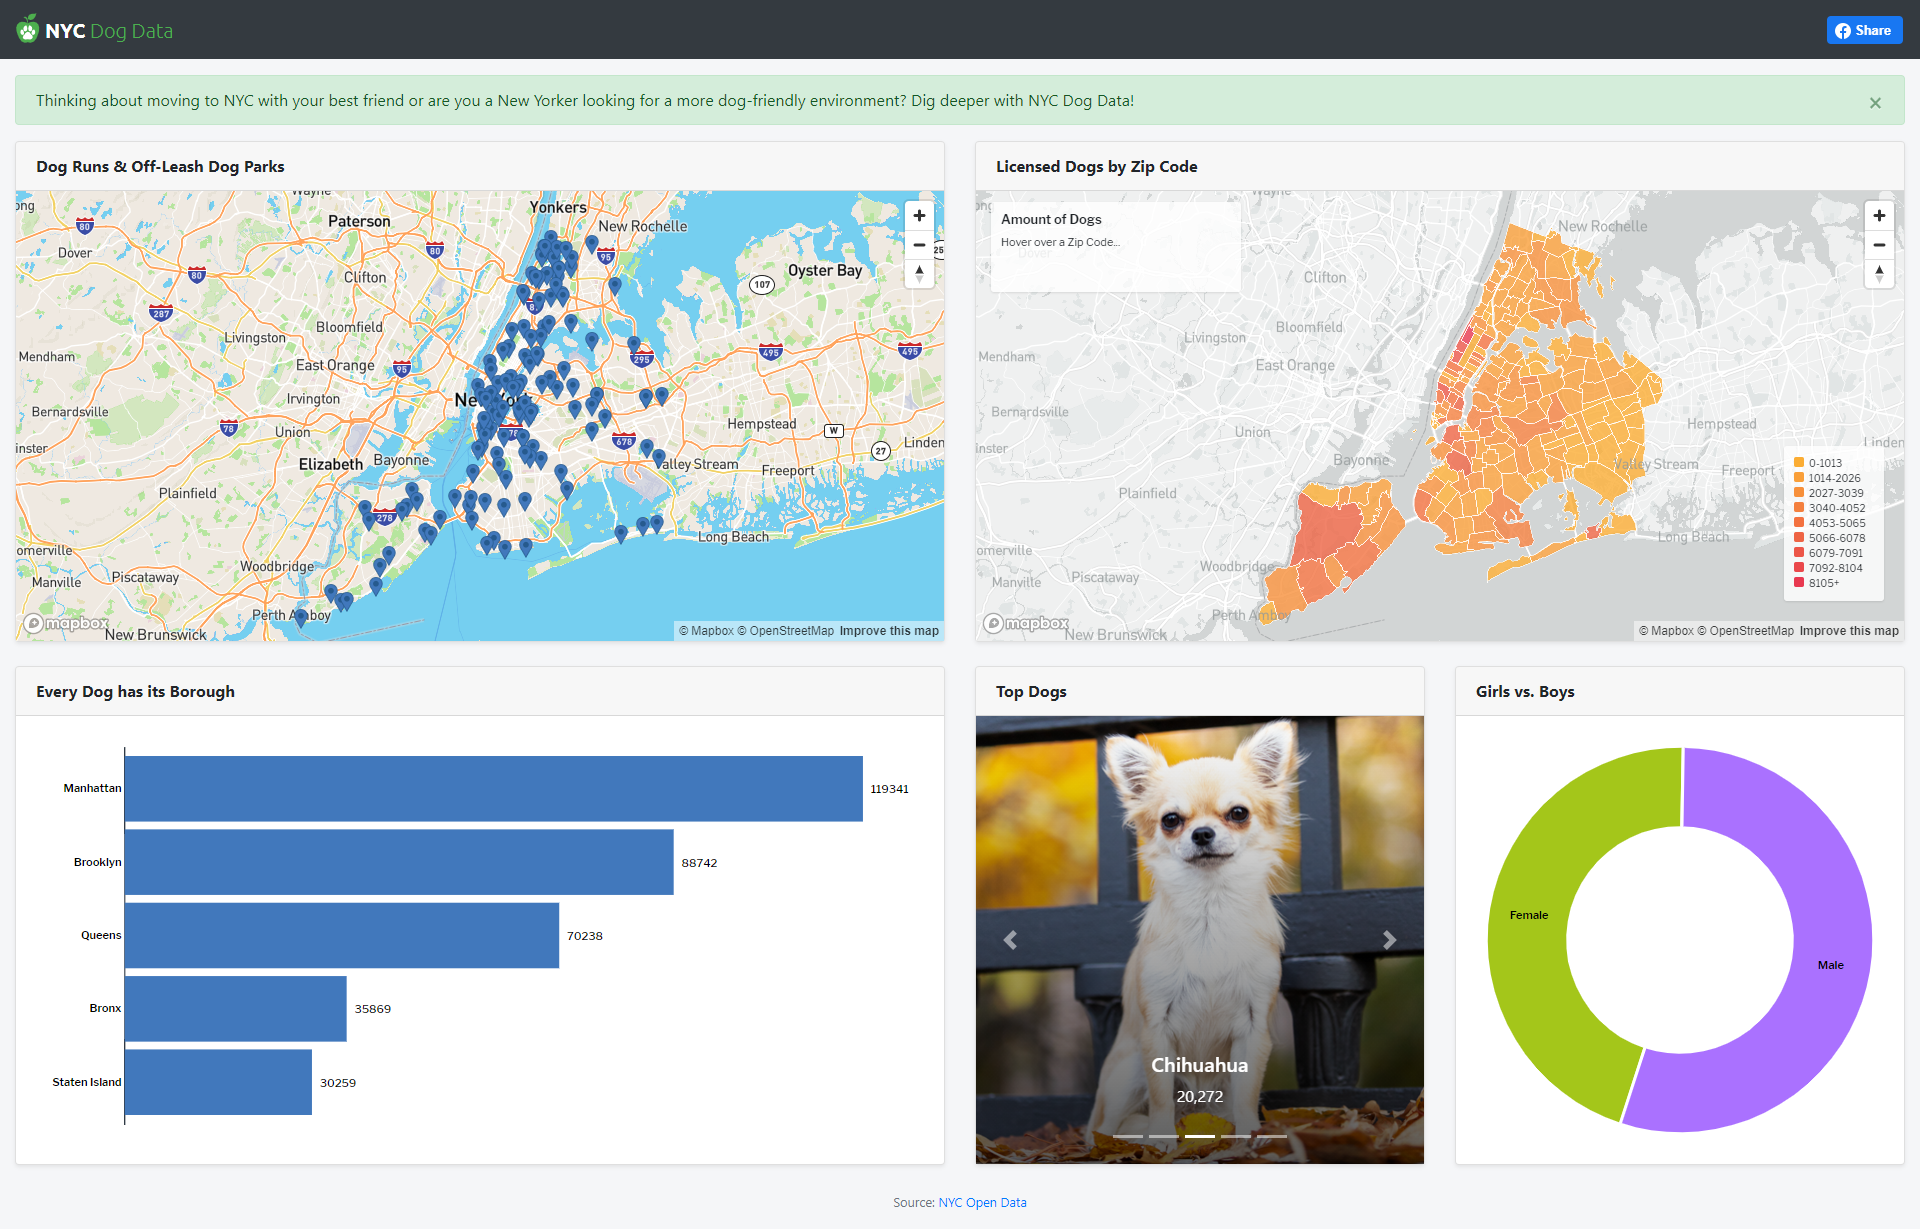
Task: Jump to last carousel slide indicator
Action: 1272,1137
